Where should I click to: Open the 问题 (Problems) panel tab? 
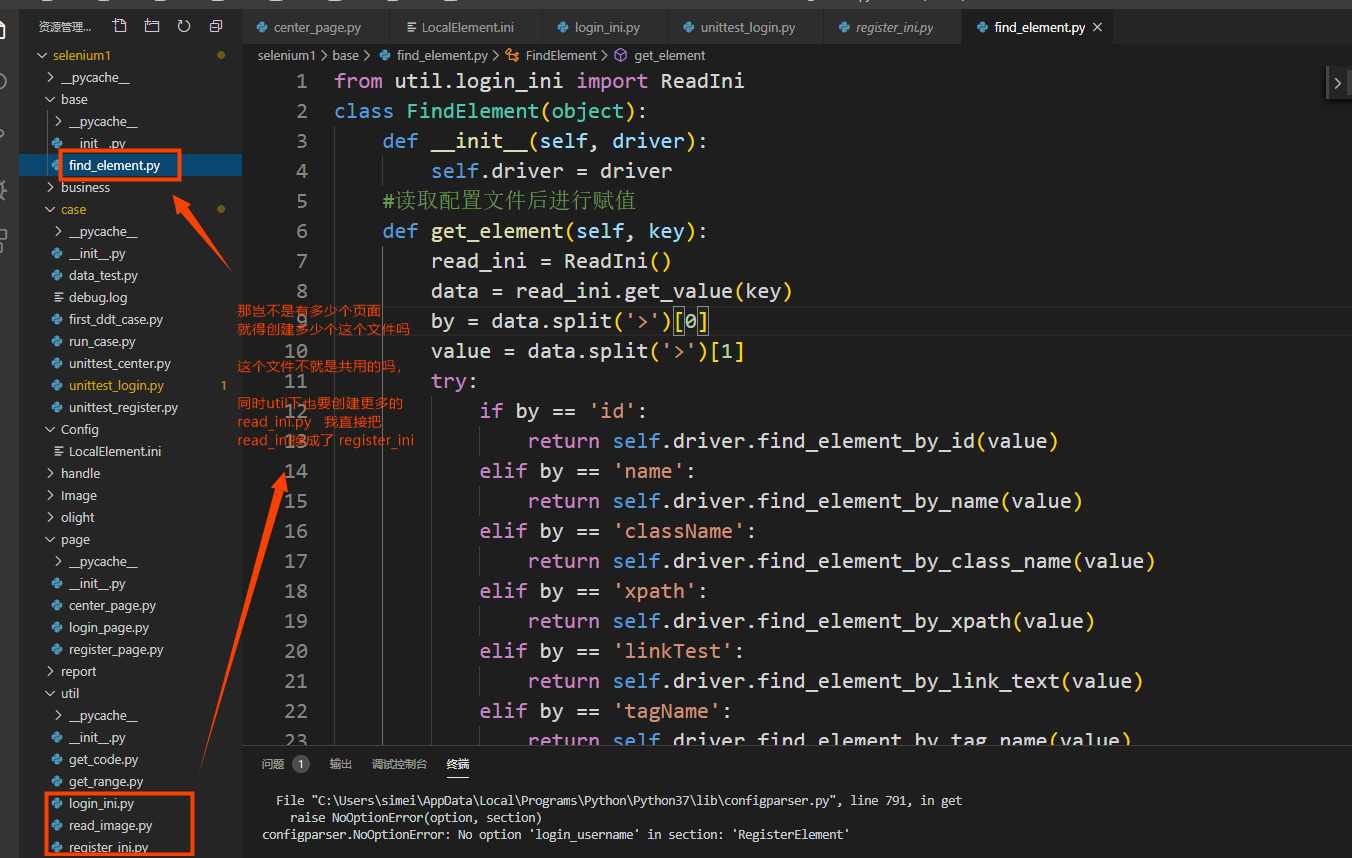click(x=273, y=764)
